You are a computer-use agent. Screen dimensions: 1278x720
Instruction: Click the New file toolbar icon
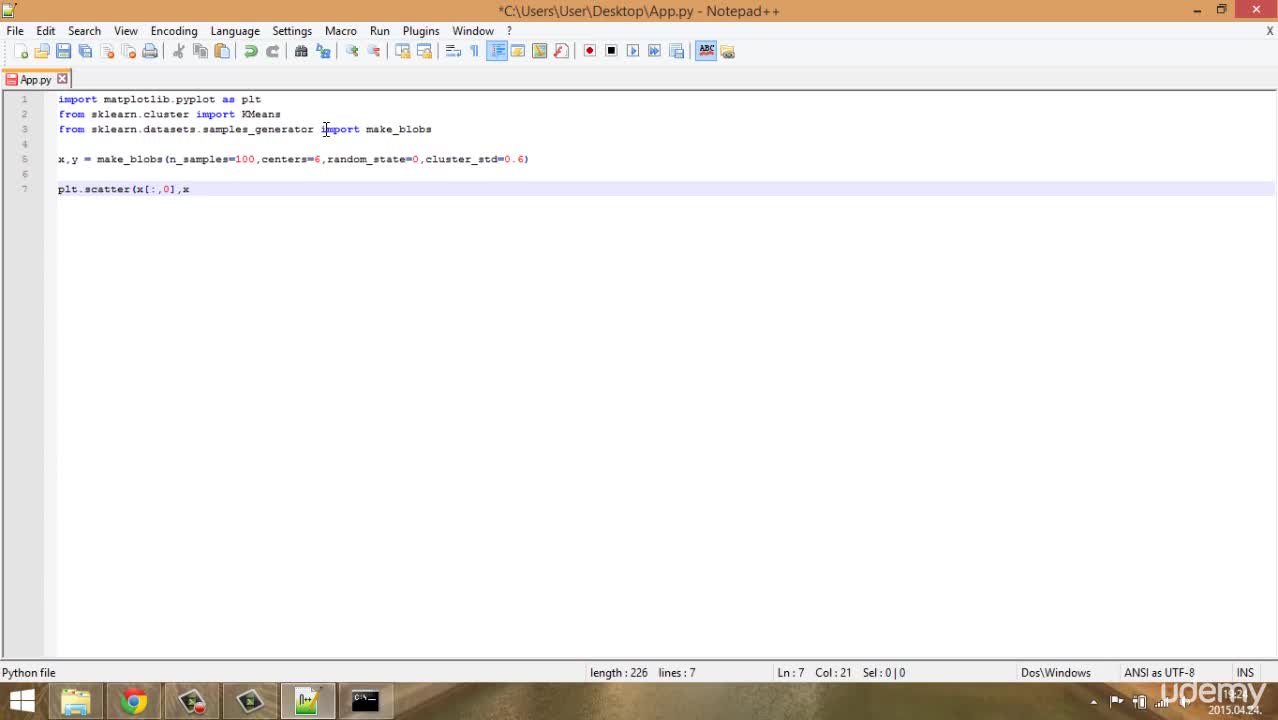(x=20, y=51)
